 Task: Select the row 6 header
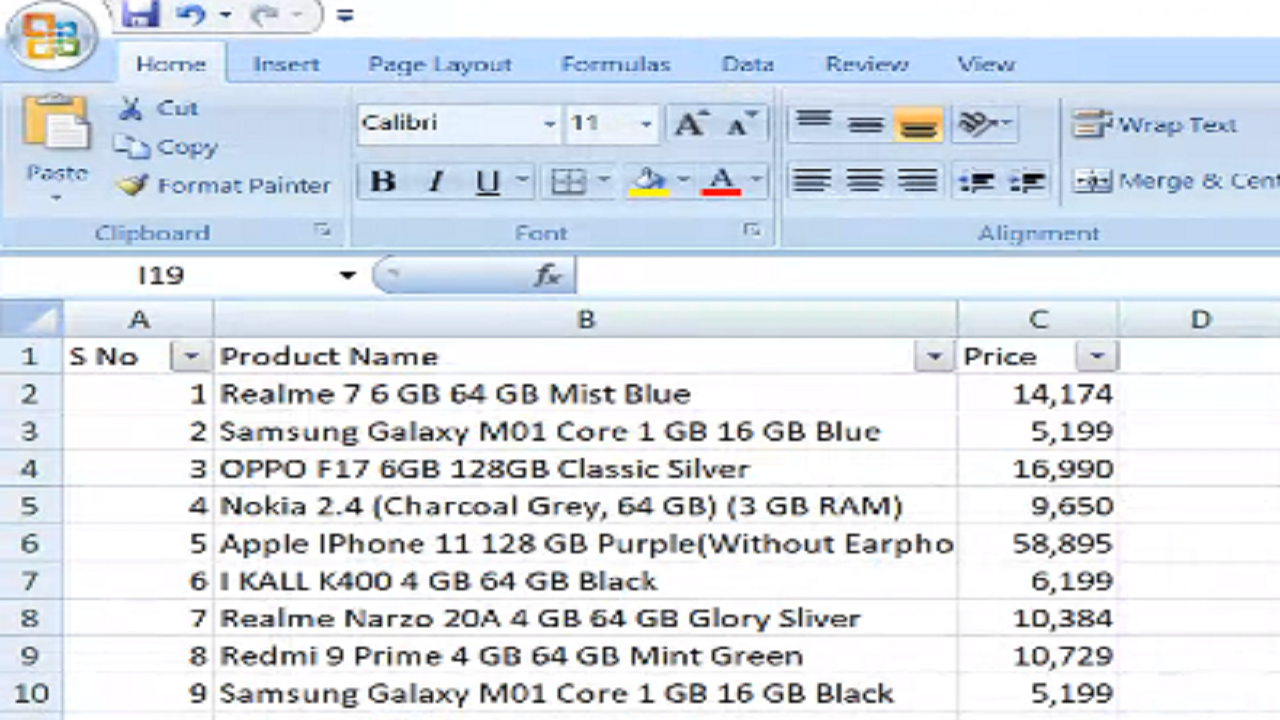[x=31, y=544]
